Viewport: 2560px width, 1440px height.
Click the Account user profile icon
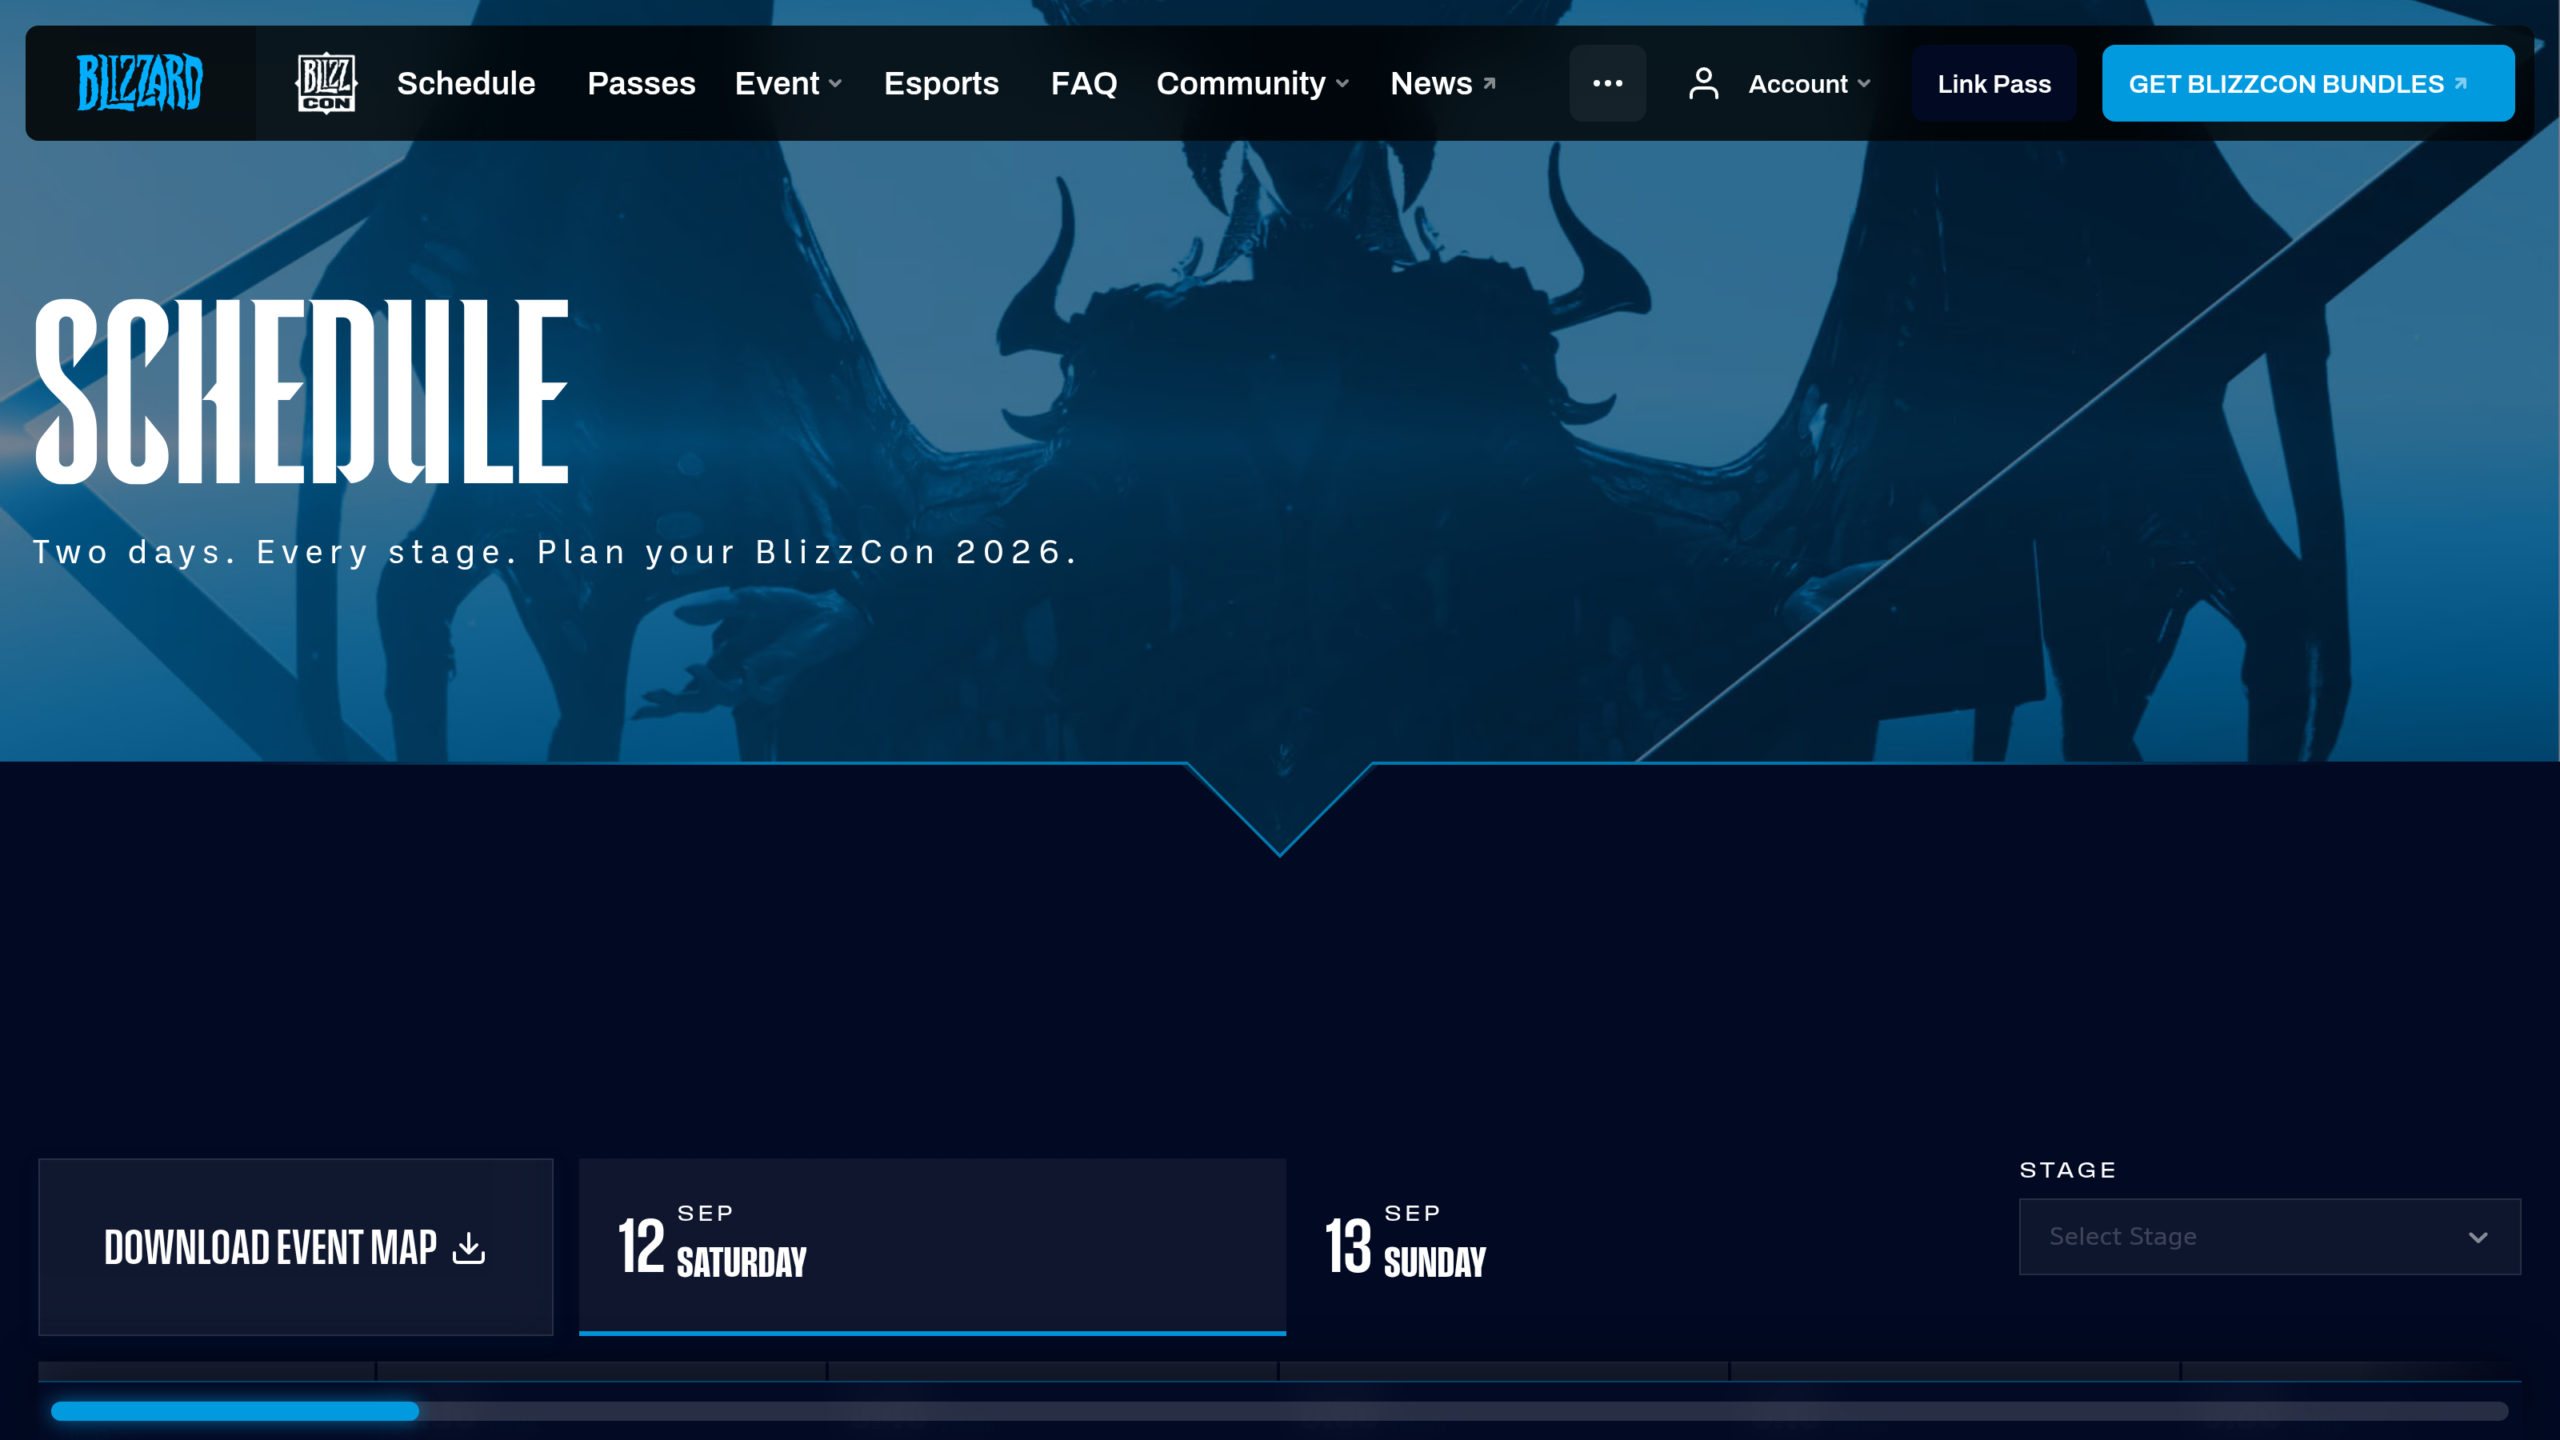(1703, 83)
